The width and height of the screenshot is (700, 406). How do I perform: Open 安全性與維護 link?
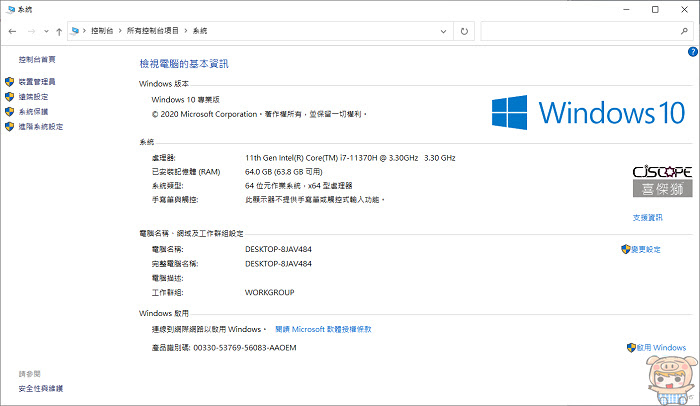point(41,389)
